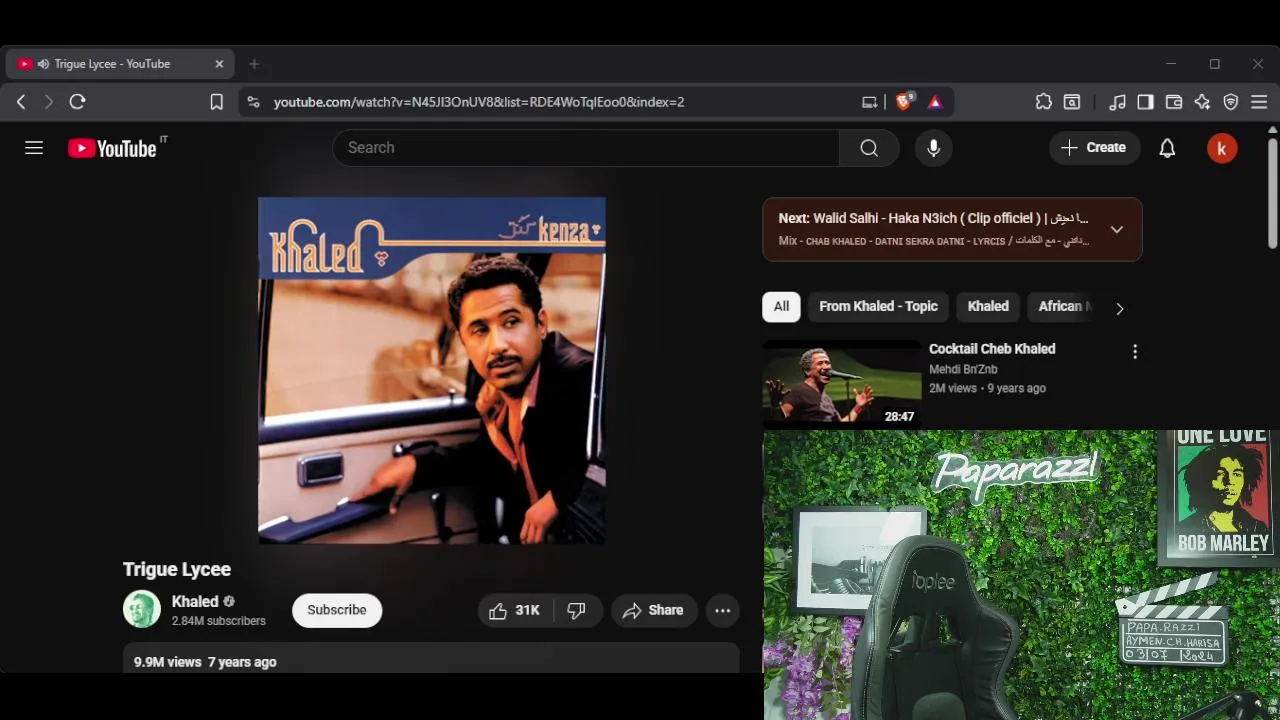Click the install app icon in the address bar
1280x720 pixels.
pos(870,102)
